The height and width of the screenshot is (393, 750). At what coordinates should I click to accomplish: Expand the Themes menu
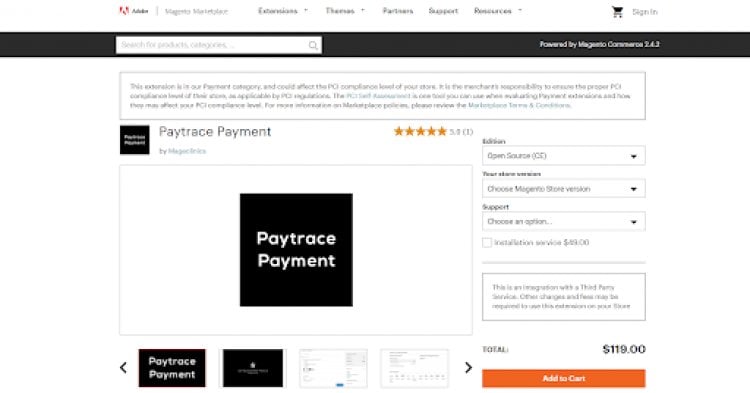[x=345, y=11]
